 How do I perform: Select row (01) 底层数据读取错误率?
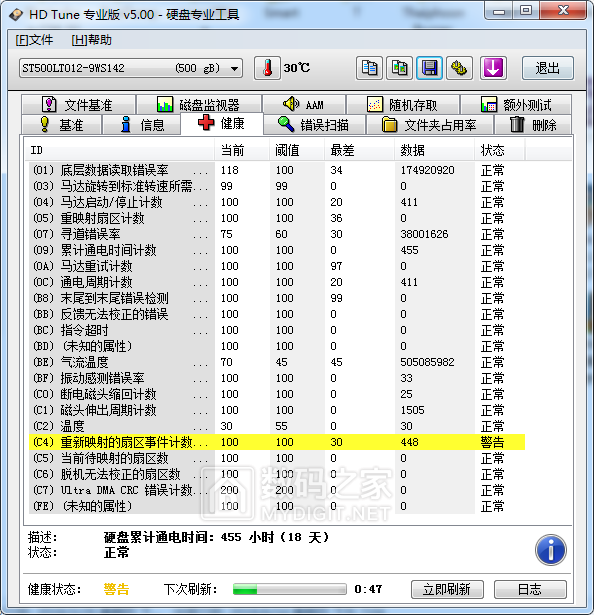pyautogui.click(x=277, y=170)
